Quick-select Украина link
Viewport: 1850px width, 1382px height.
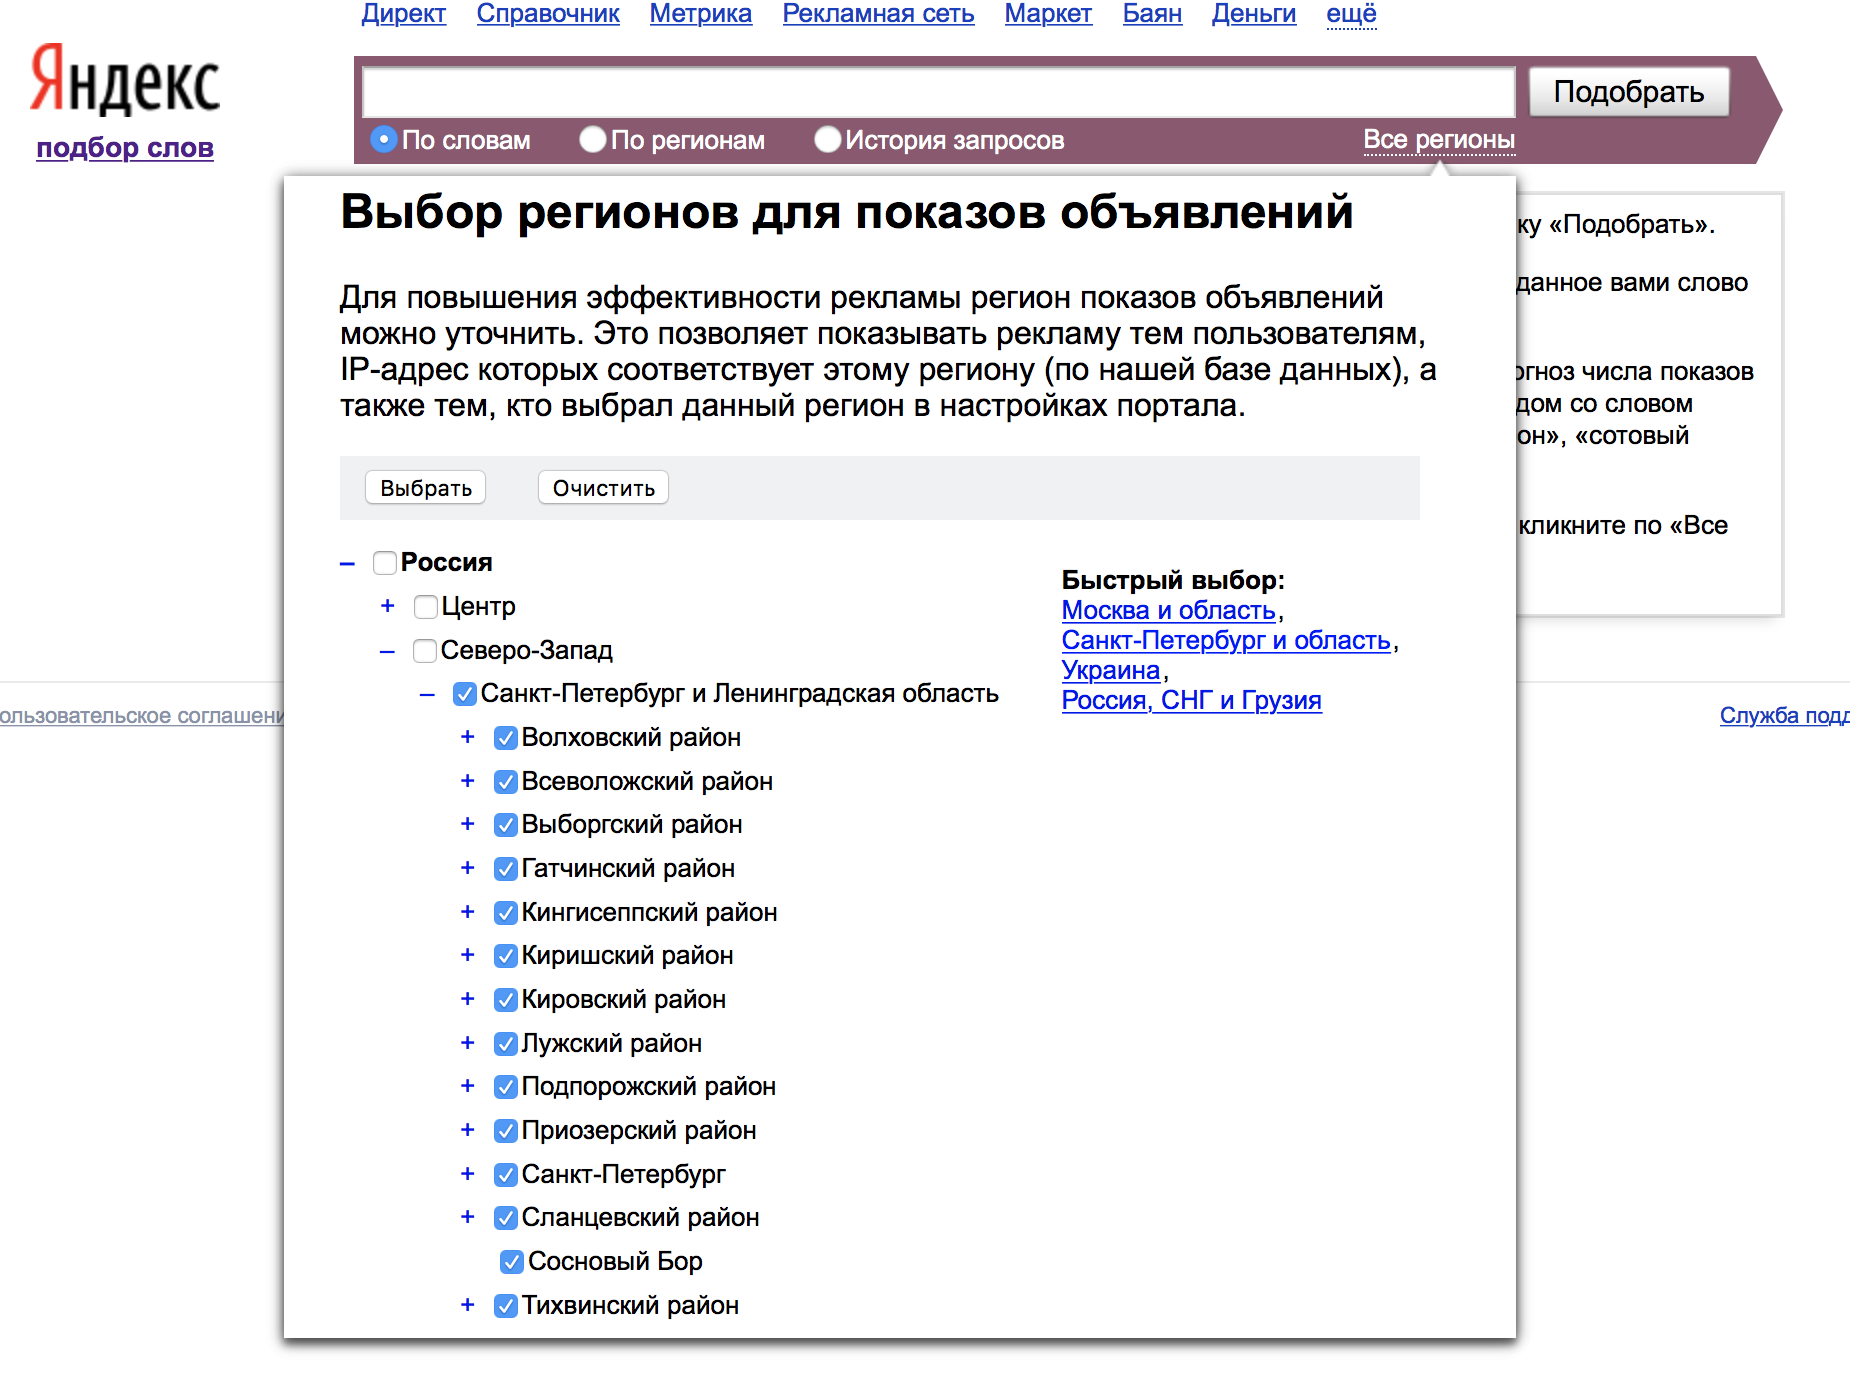click(1111, 670)
